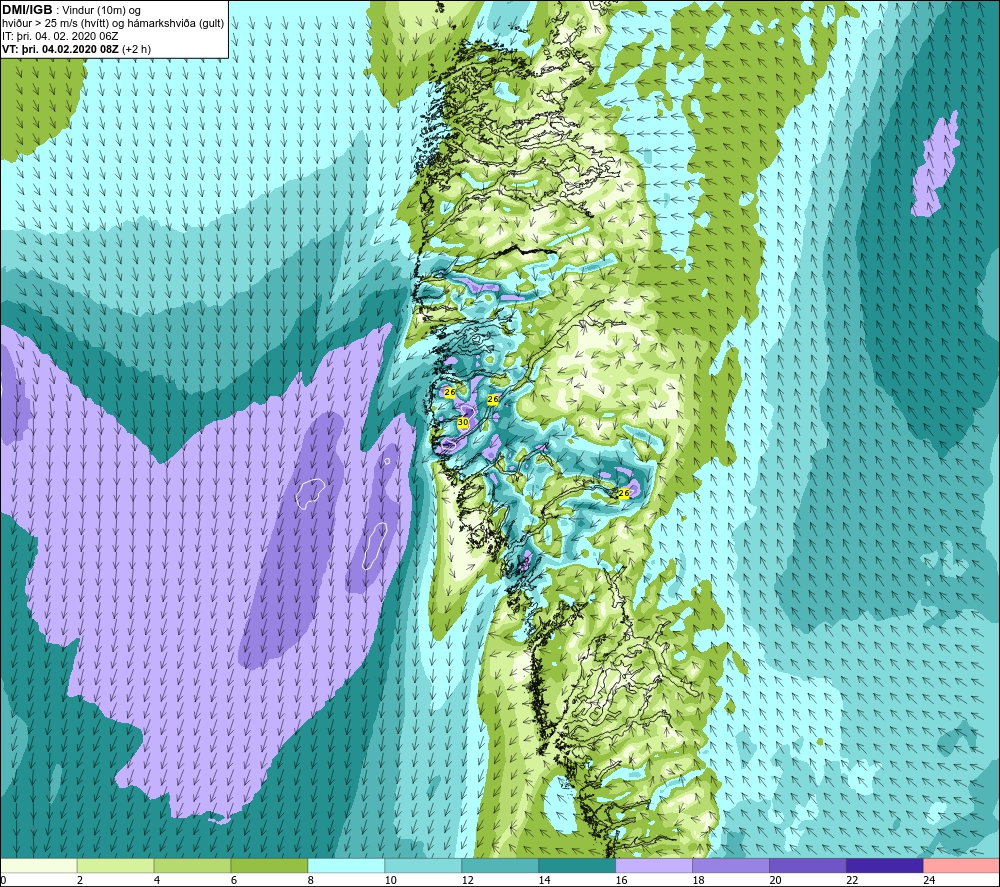This screenshot has height=887, width=1000.
Task: Pick the light lavender 16–18 legend swatch
Action: pyautogui.click(x=654, y=865)
